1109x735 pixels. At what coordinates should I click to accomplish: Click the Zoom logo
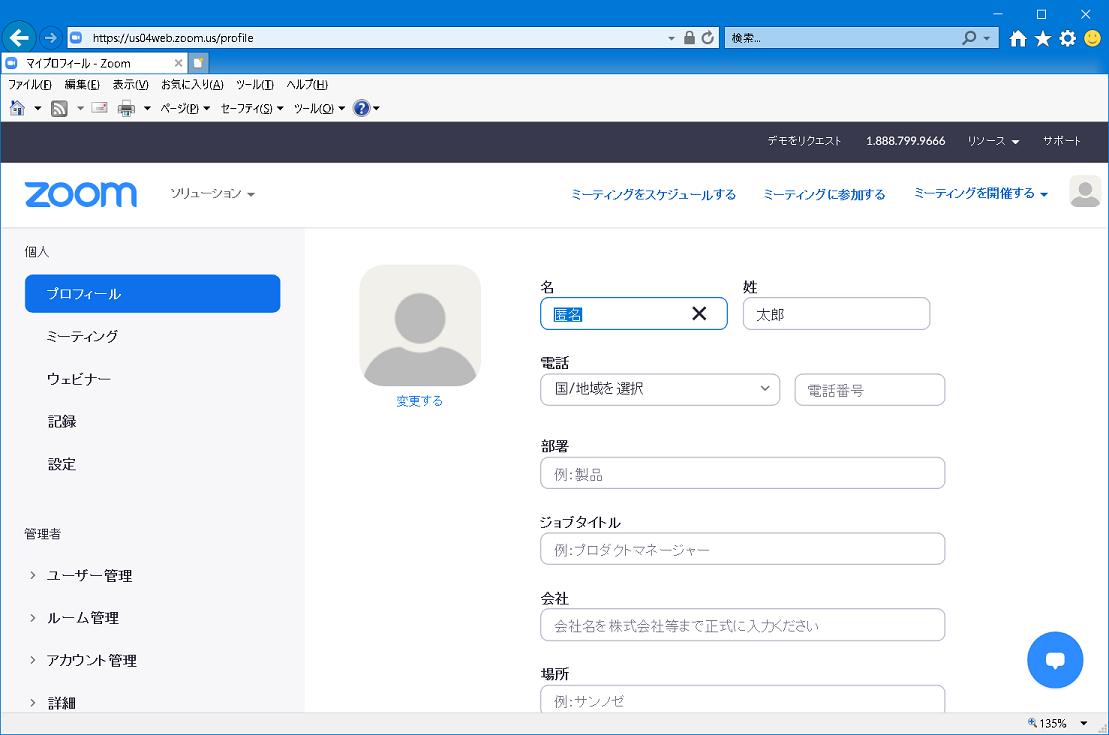click(x=81, y=194)
